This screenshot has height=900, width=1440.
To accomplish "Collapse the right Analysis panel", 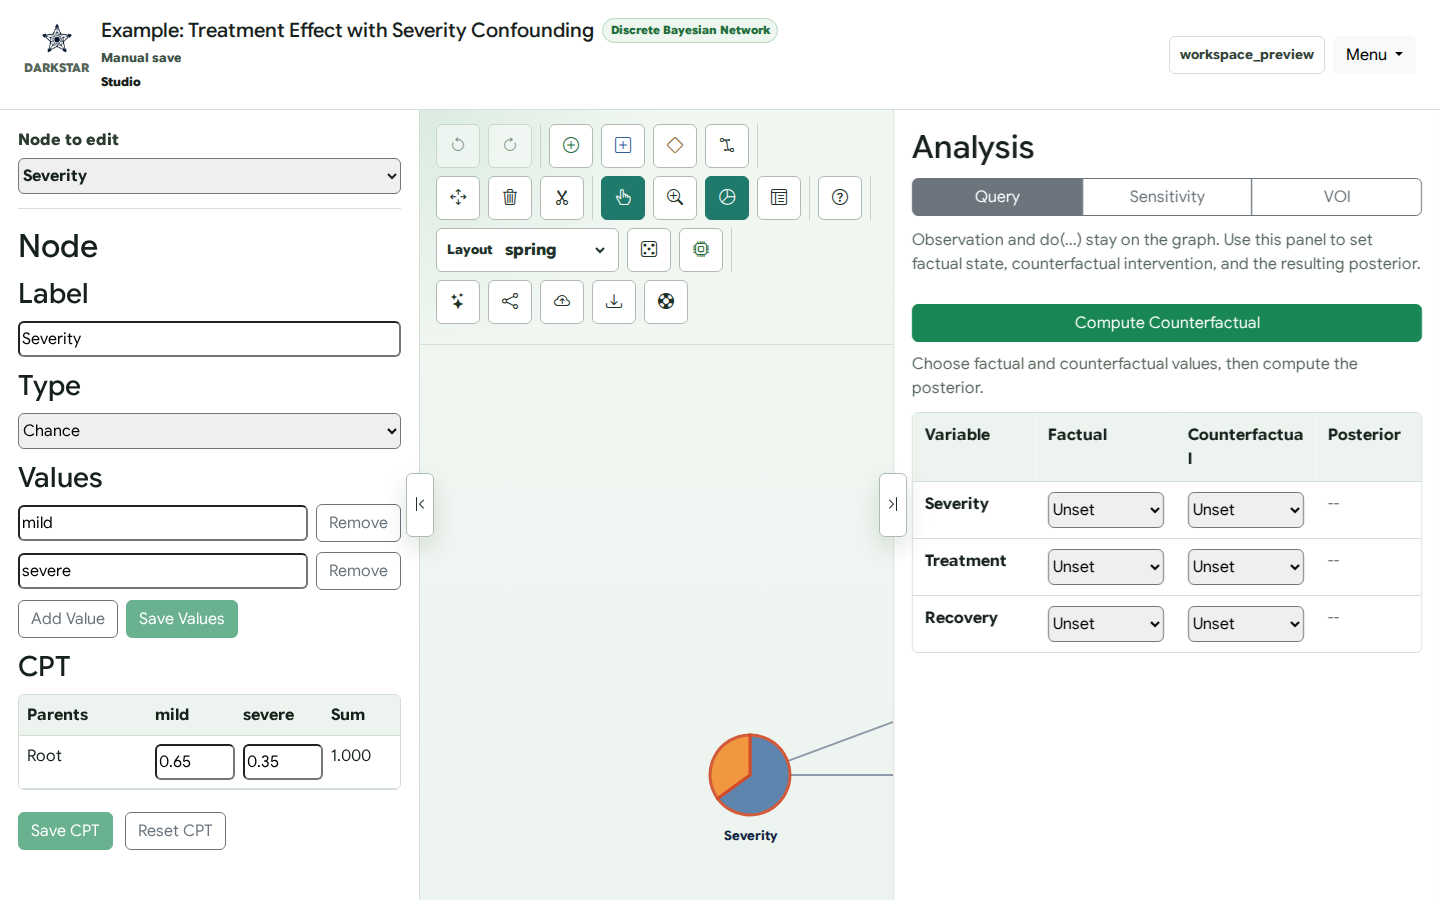I will [x=893, y=505].
